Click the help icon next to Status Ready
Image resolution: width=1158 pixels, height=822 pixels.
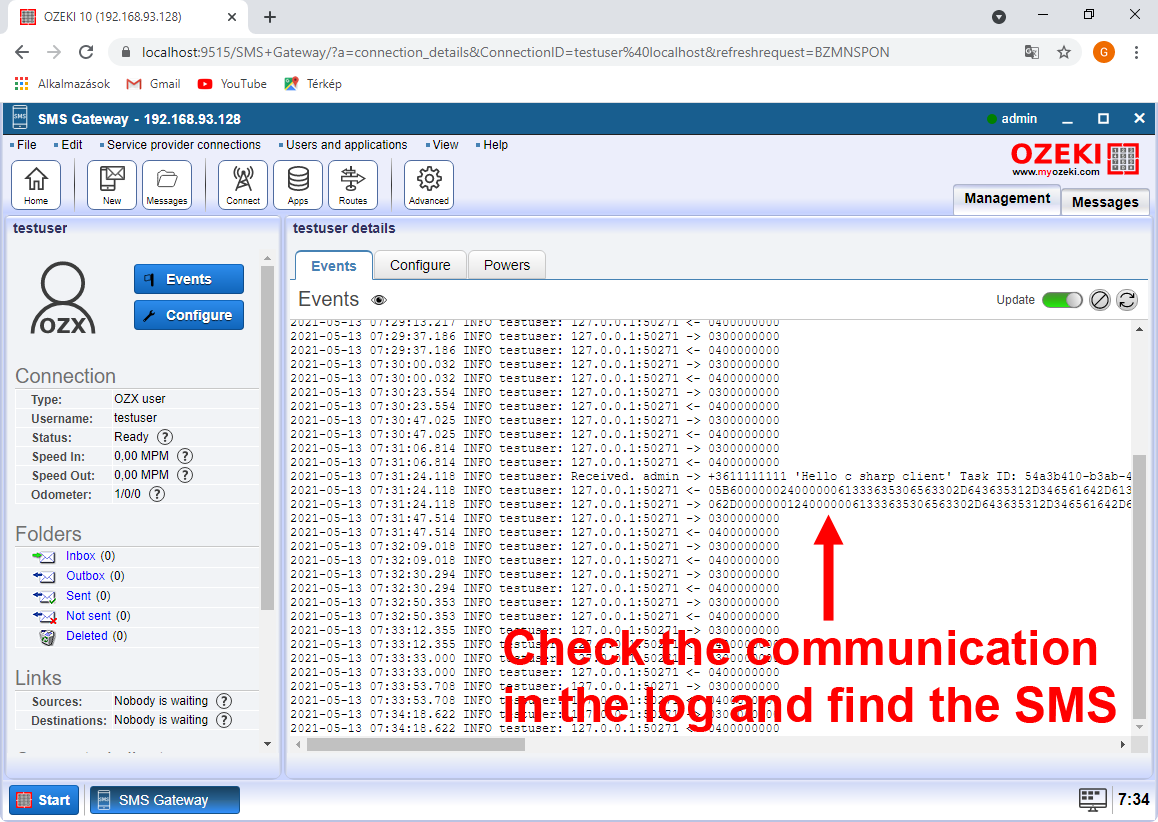[x=165, y=437]
